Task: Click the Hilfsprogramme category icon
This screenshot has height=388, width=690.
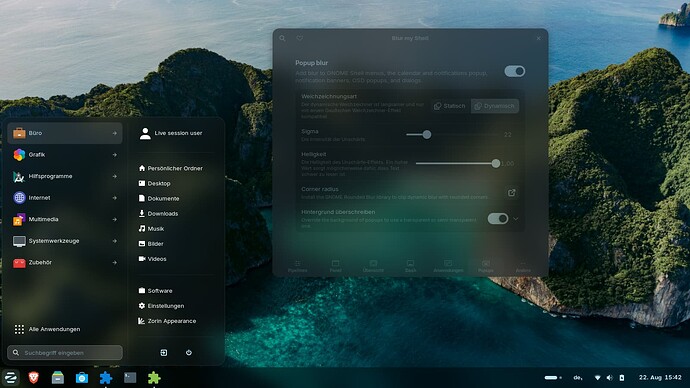Action: (19, 176)
